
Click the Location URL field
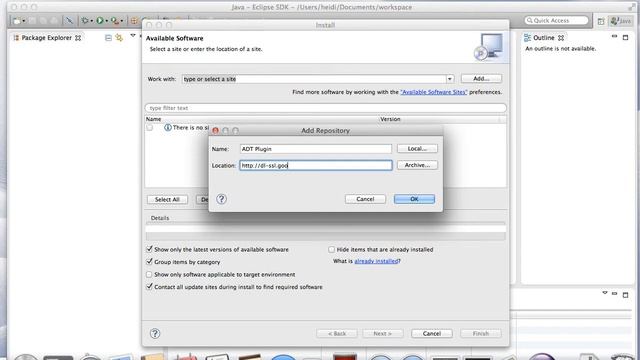pyautogui.click(x=316, y=165)
